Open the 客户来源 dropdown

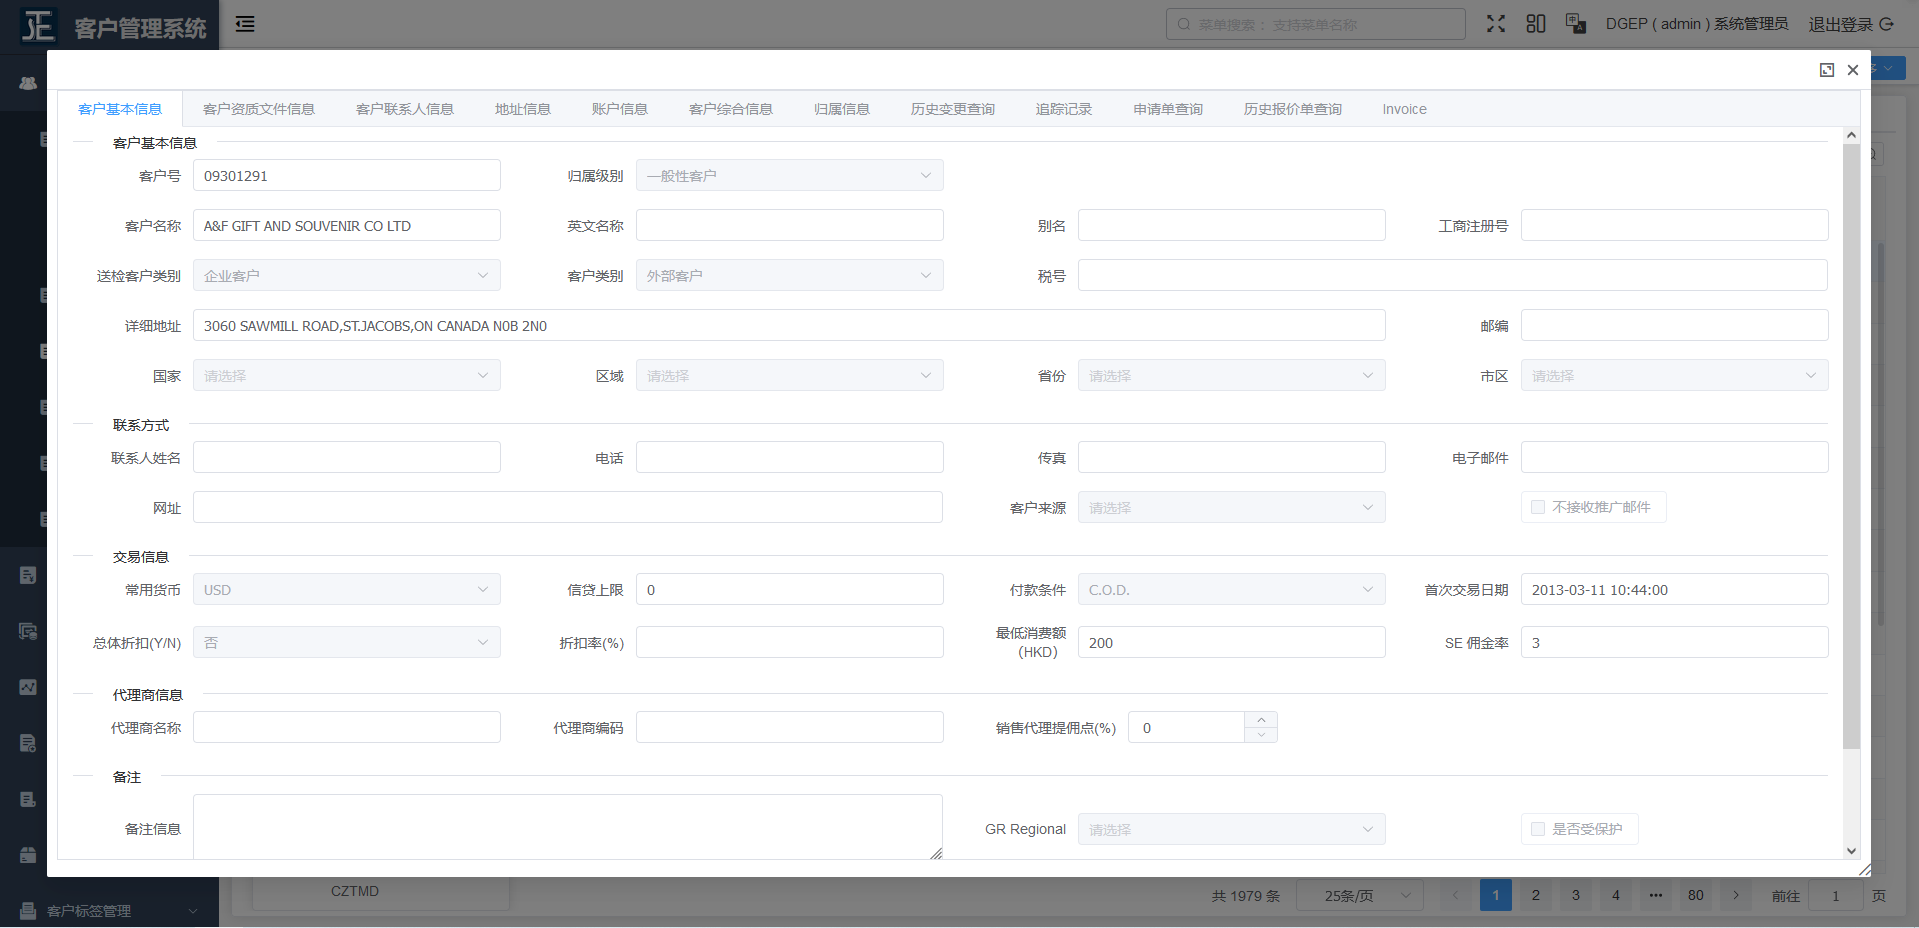point(1232,507)
